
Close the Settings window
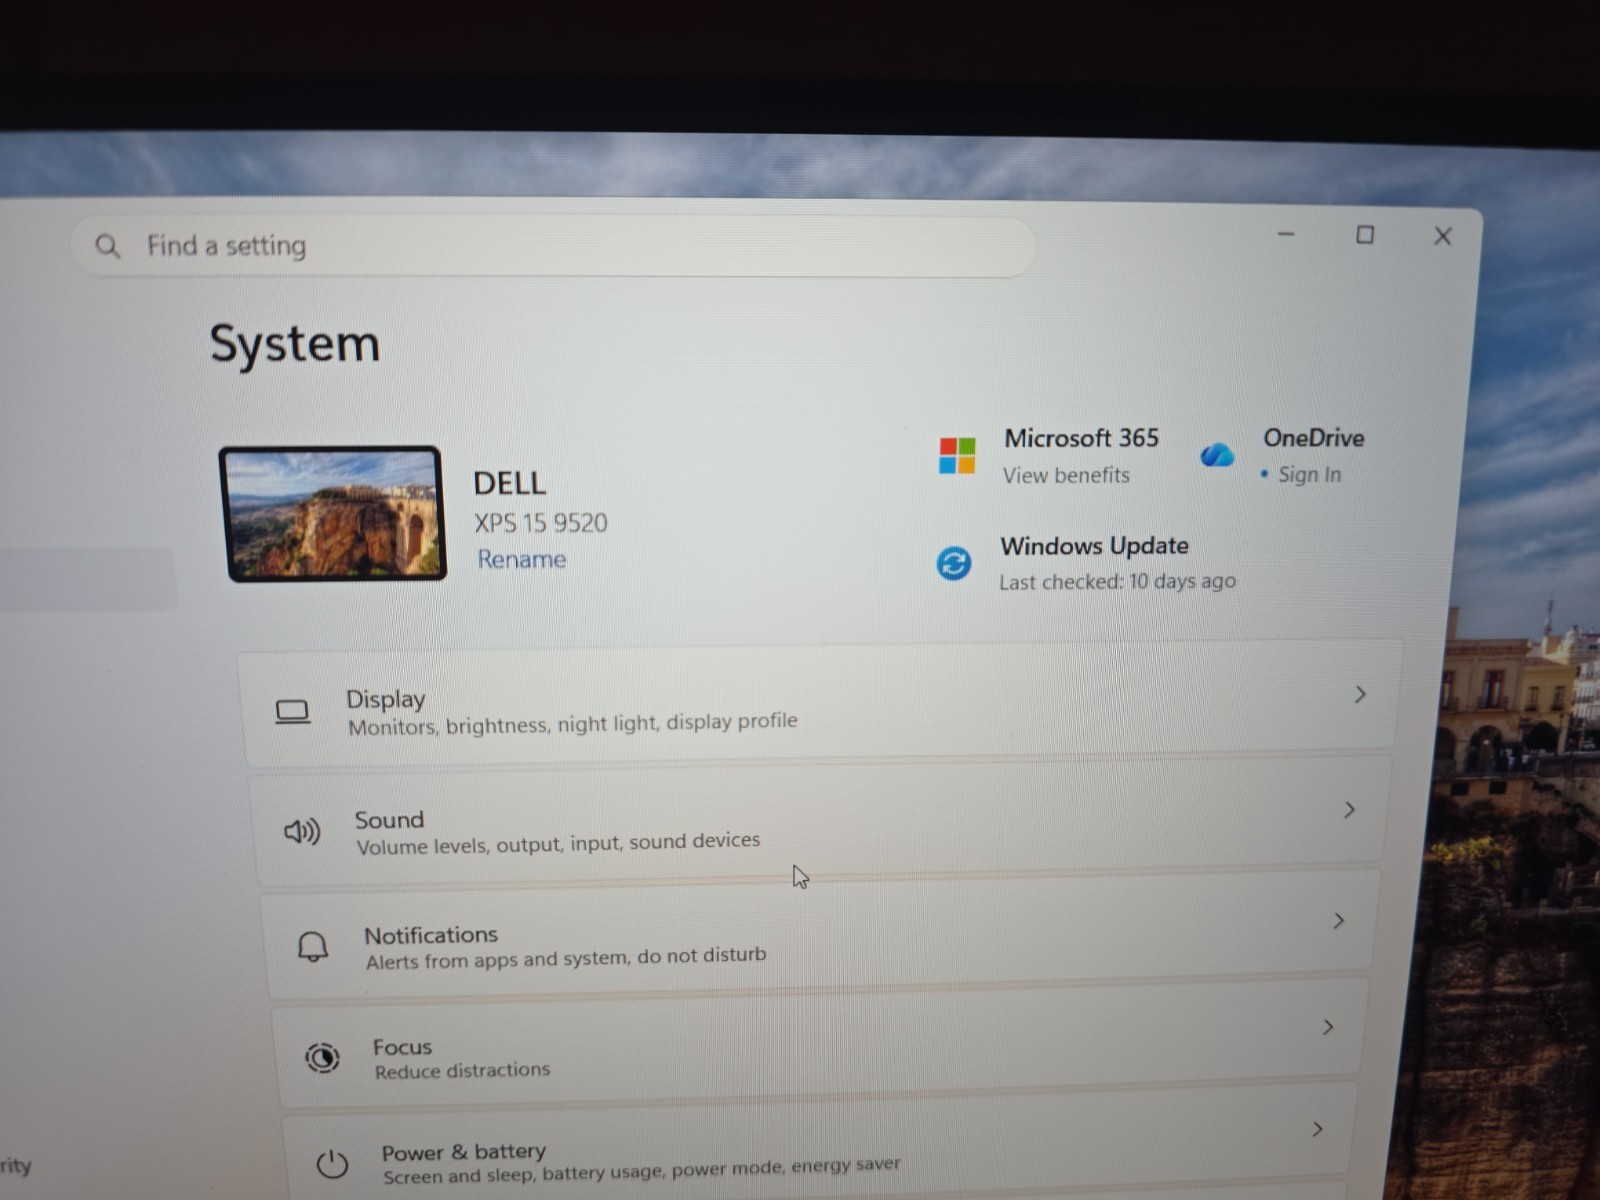[x=1442, y=236]
